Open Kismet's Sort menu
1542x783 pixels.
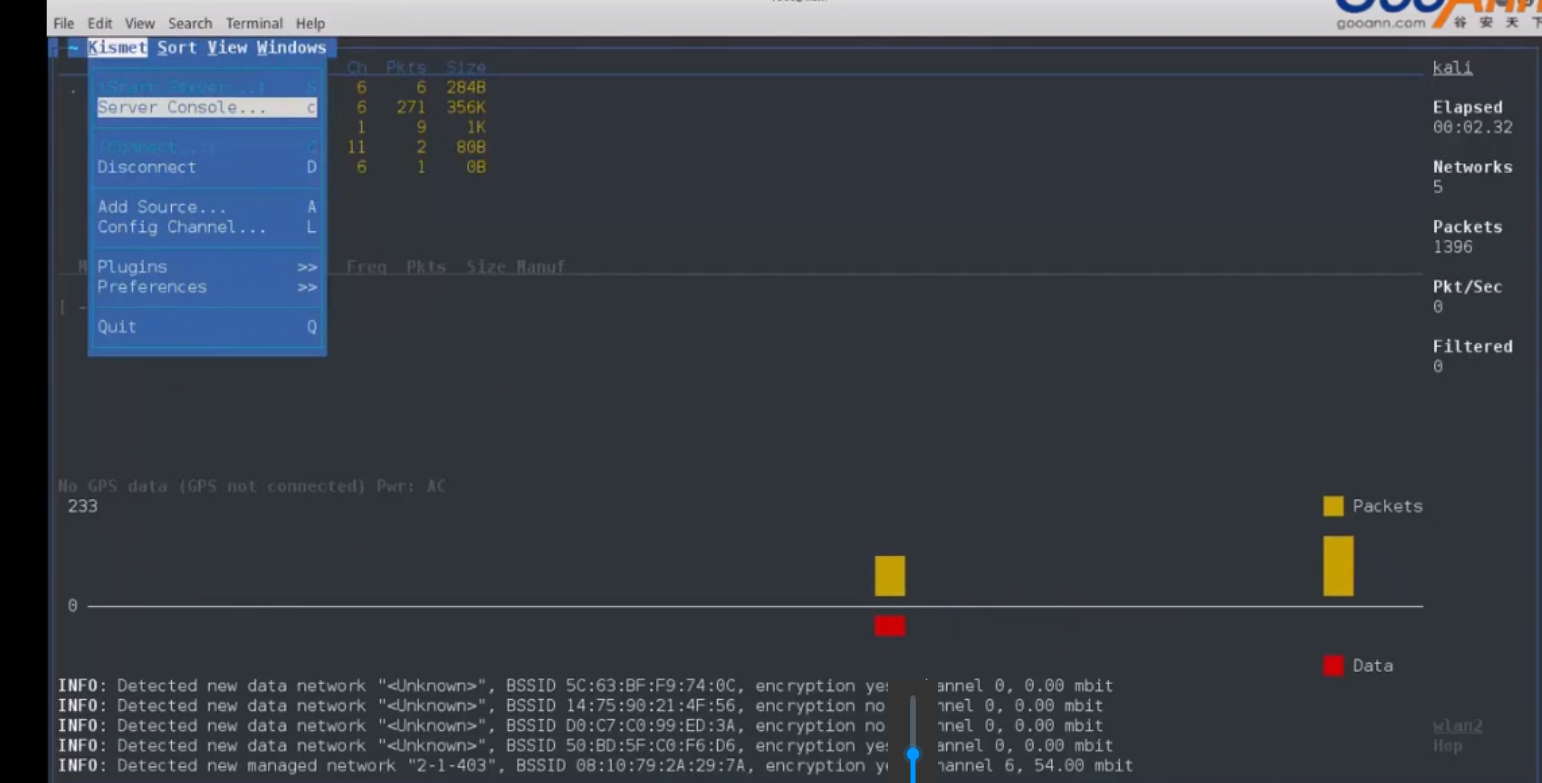click(177, 48)
